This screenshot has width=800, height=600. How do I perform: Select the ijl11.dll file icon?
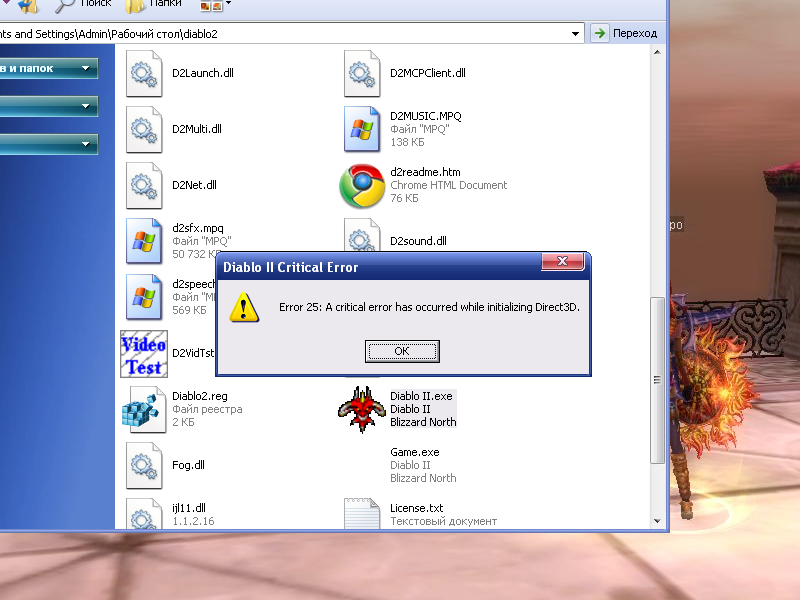pos(144,513)
